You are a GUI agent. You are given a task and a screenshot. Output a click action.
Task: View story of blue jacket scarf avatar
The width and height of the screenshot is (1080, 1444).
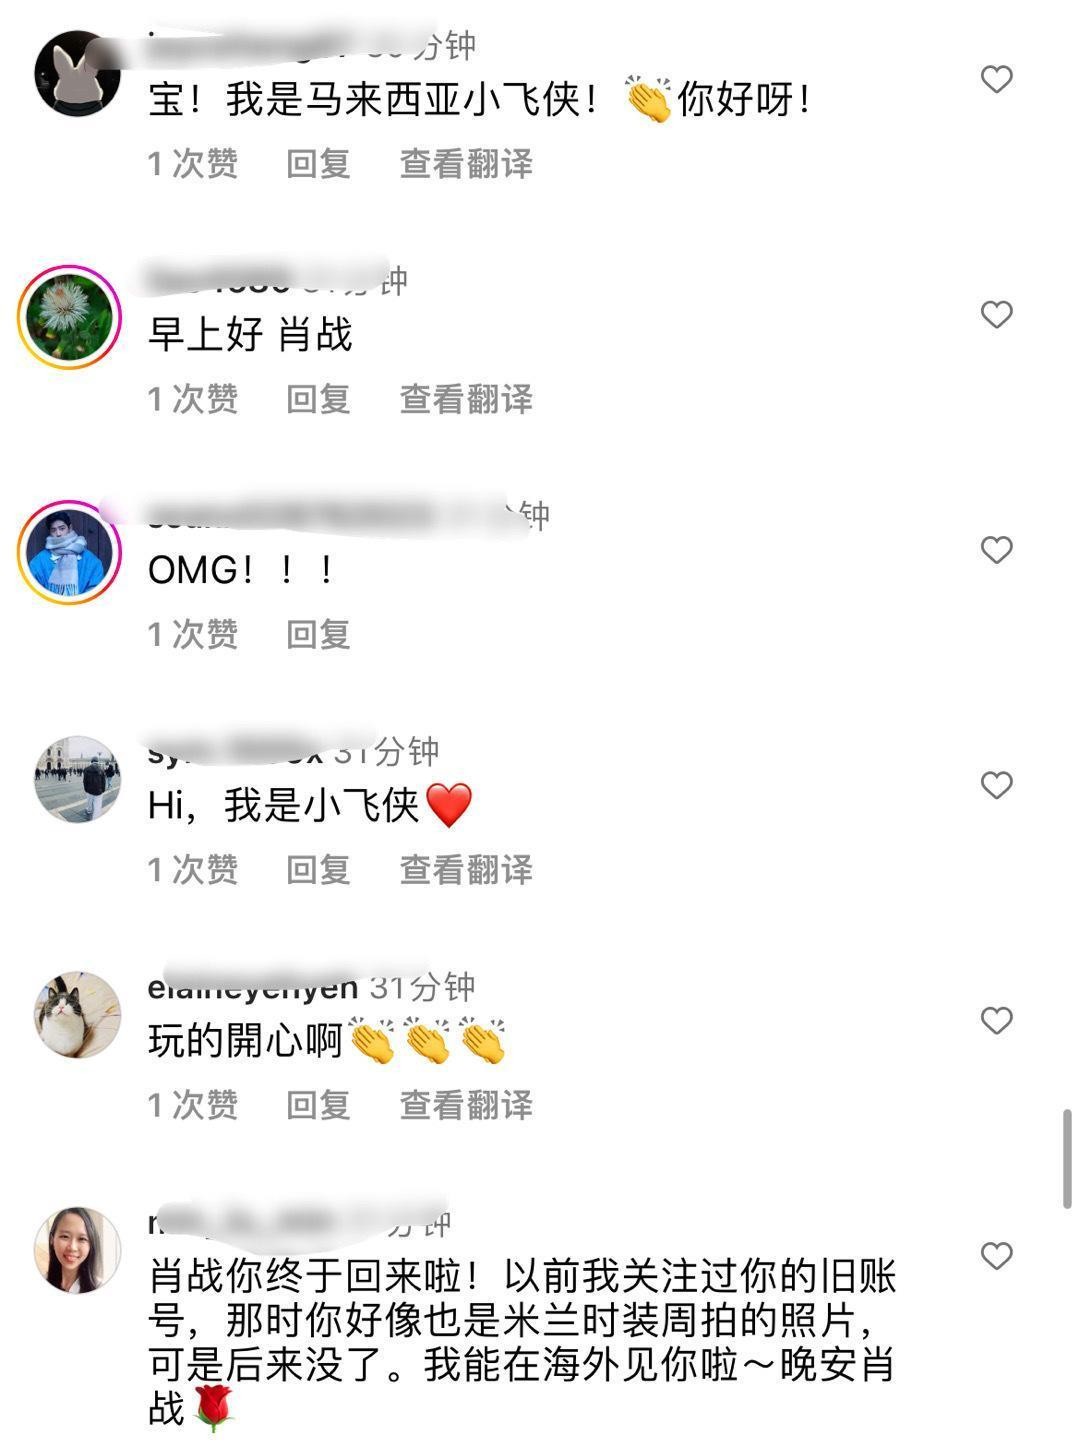pos(70,552)
